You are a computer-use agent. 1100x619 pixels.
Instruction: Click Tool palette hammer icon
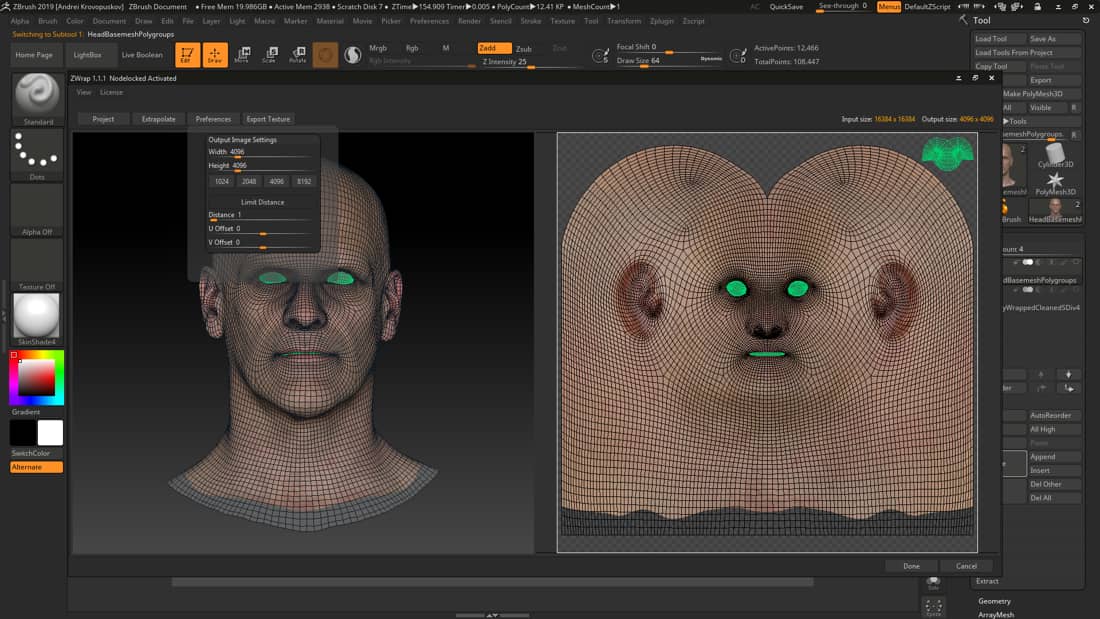[963, 20]
